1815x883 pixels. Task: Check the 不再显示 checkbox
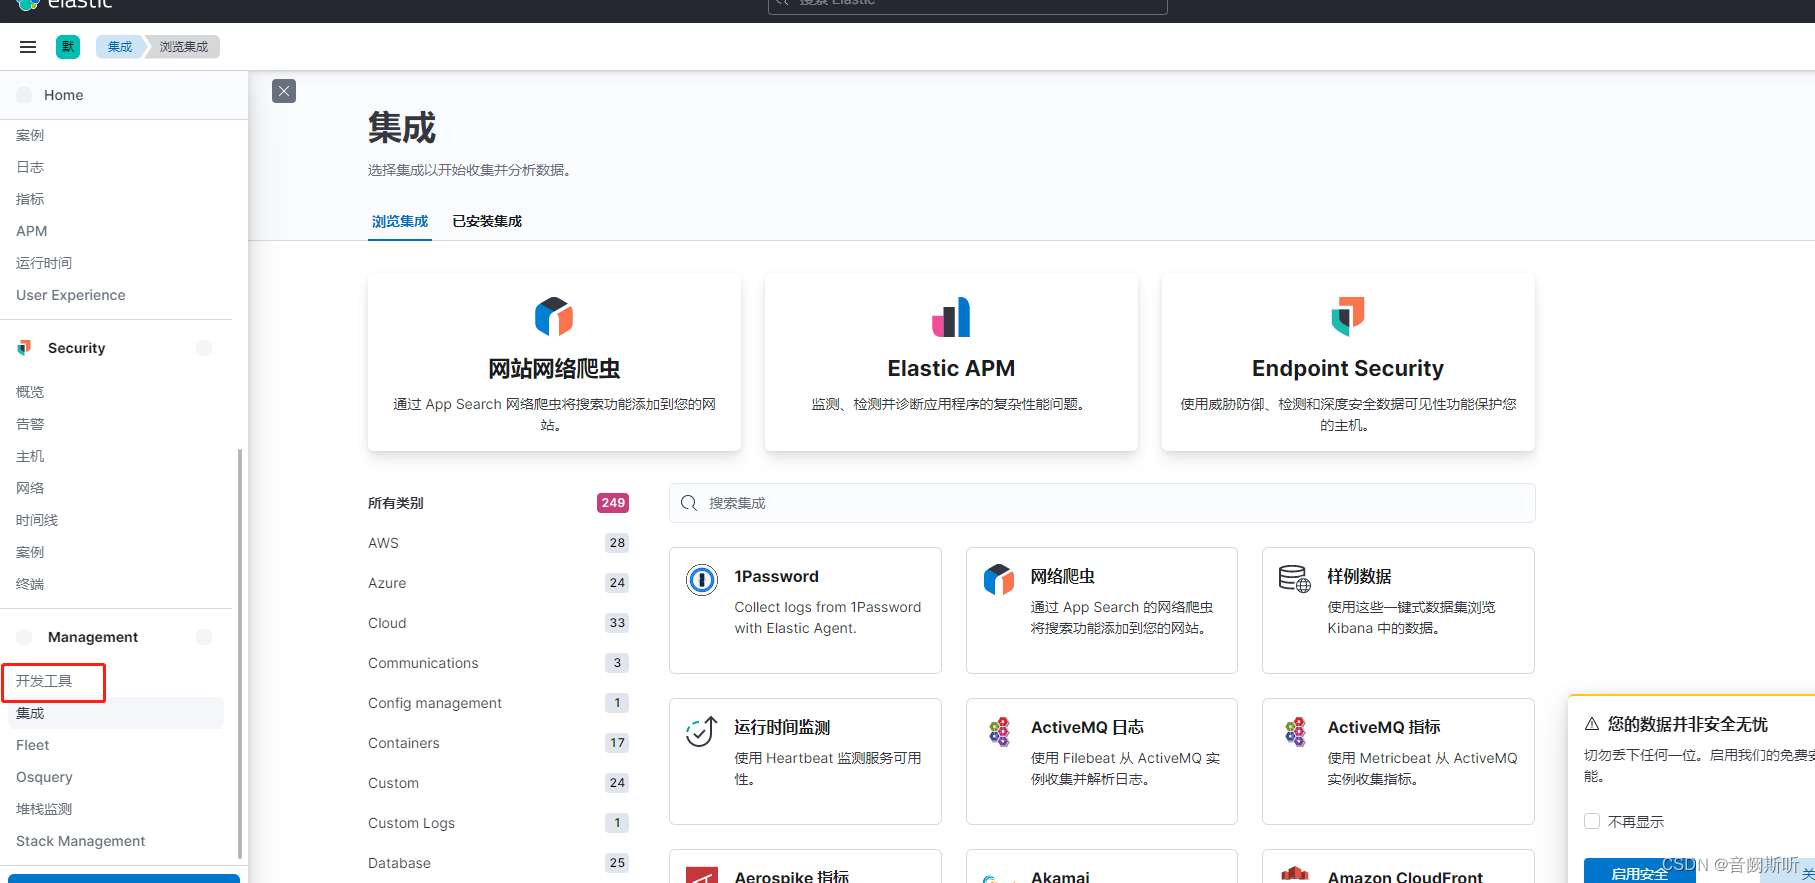click(1592, 821)
